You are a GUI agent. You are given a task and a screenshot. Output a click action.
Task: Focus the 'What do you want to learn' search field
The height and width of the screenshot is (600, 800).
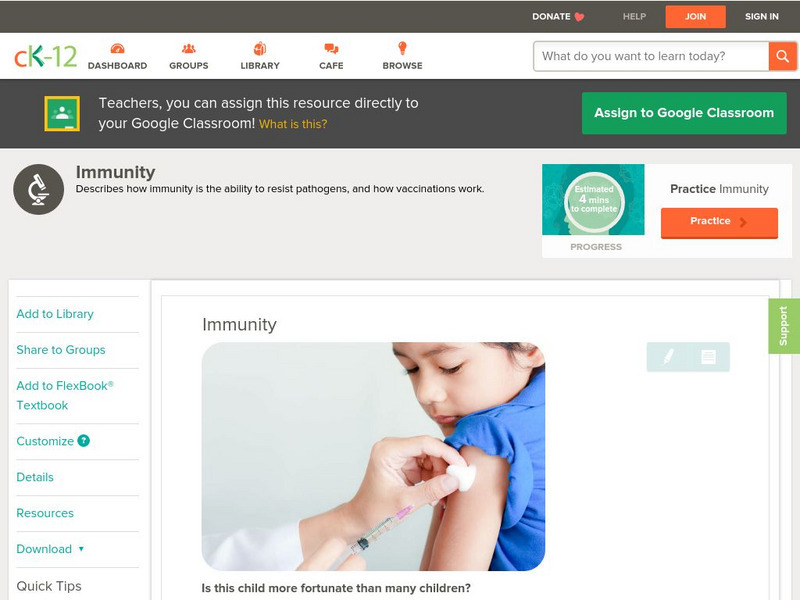point(651,56)
